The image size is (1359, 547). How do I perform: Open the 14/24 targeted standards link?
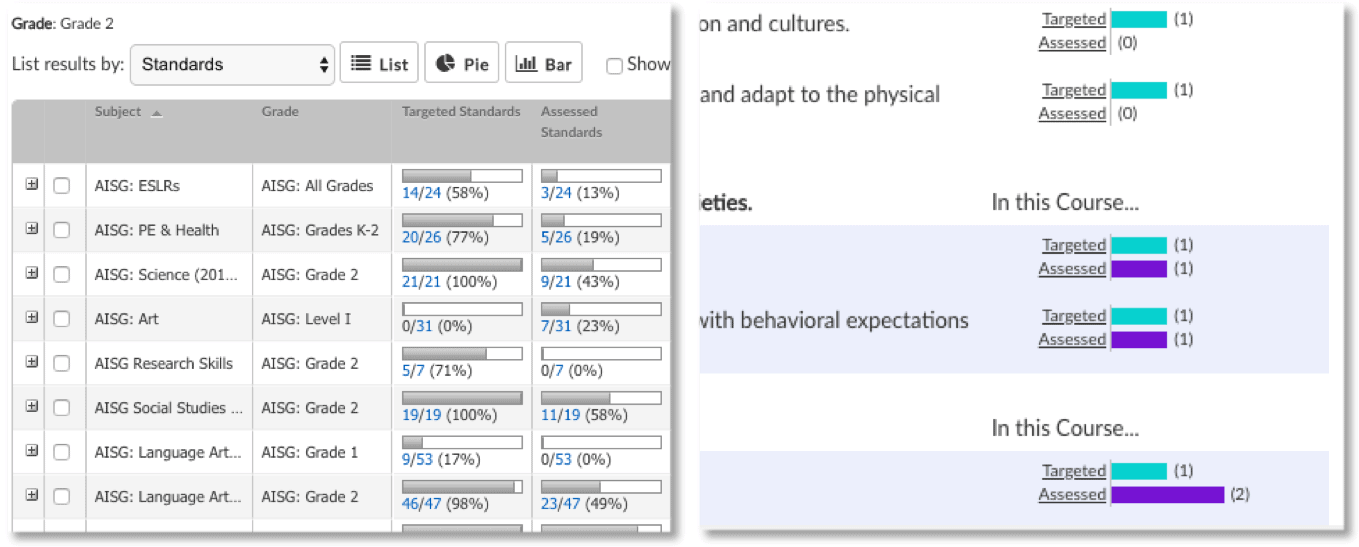pyautogui.click(x=422, y=193)
